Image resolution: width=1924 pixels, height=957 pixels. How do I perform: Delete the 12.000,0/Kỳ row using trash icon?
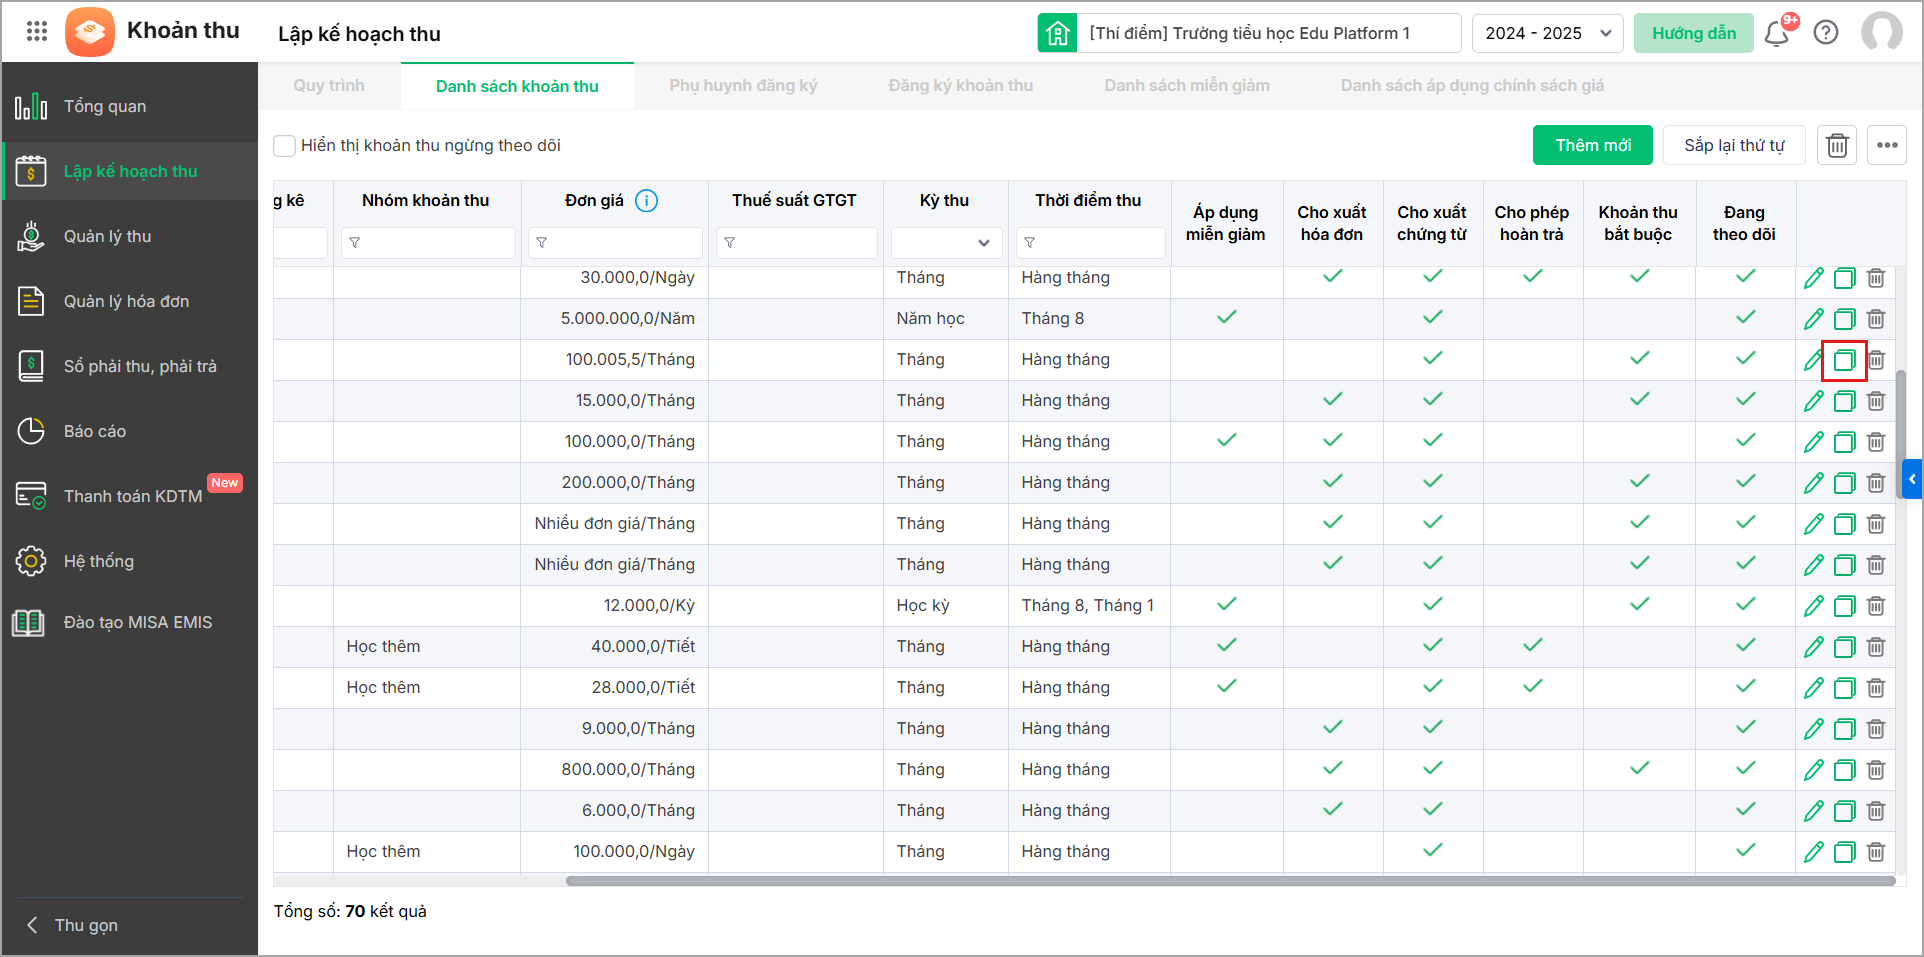[1876, 606]
